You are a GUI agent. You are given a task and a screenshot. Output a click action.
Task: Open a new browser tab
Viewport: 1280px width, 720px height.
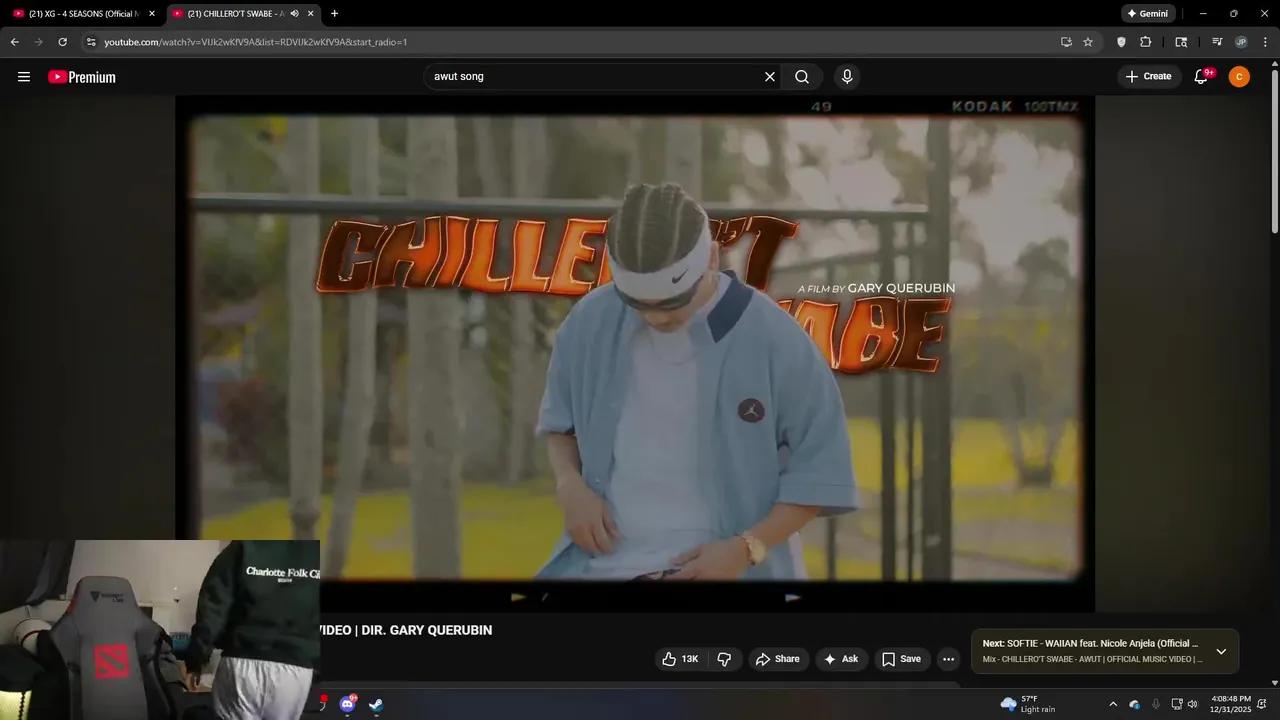click(x=334, y=14)
